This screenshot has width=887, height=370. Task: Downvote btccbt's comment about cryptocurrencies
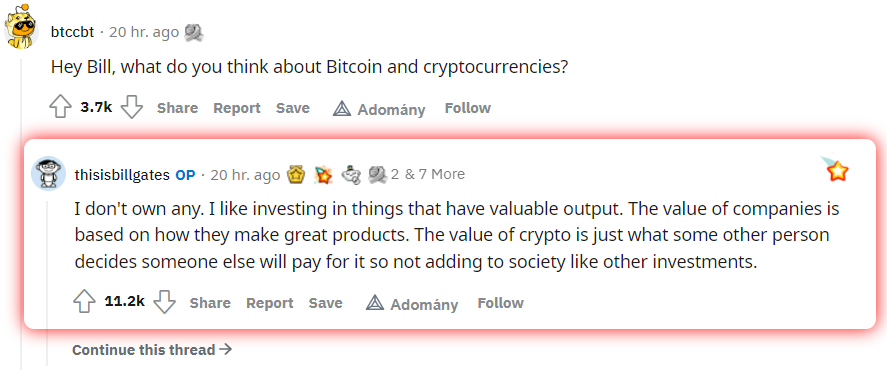132,107
